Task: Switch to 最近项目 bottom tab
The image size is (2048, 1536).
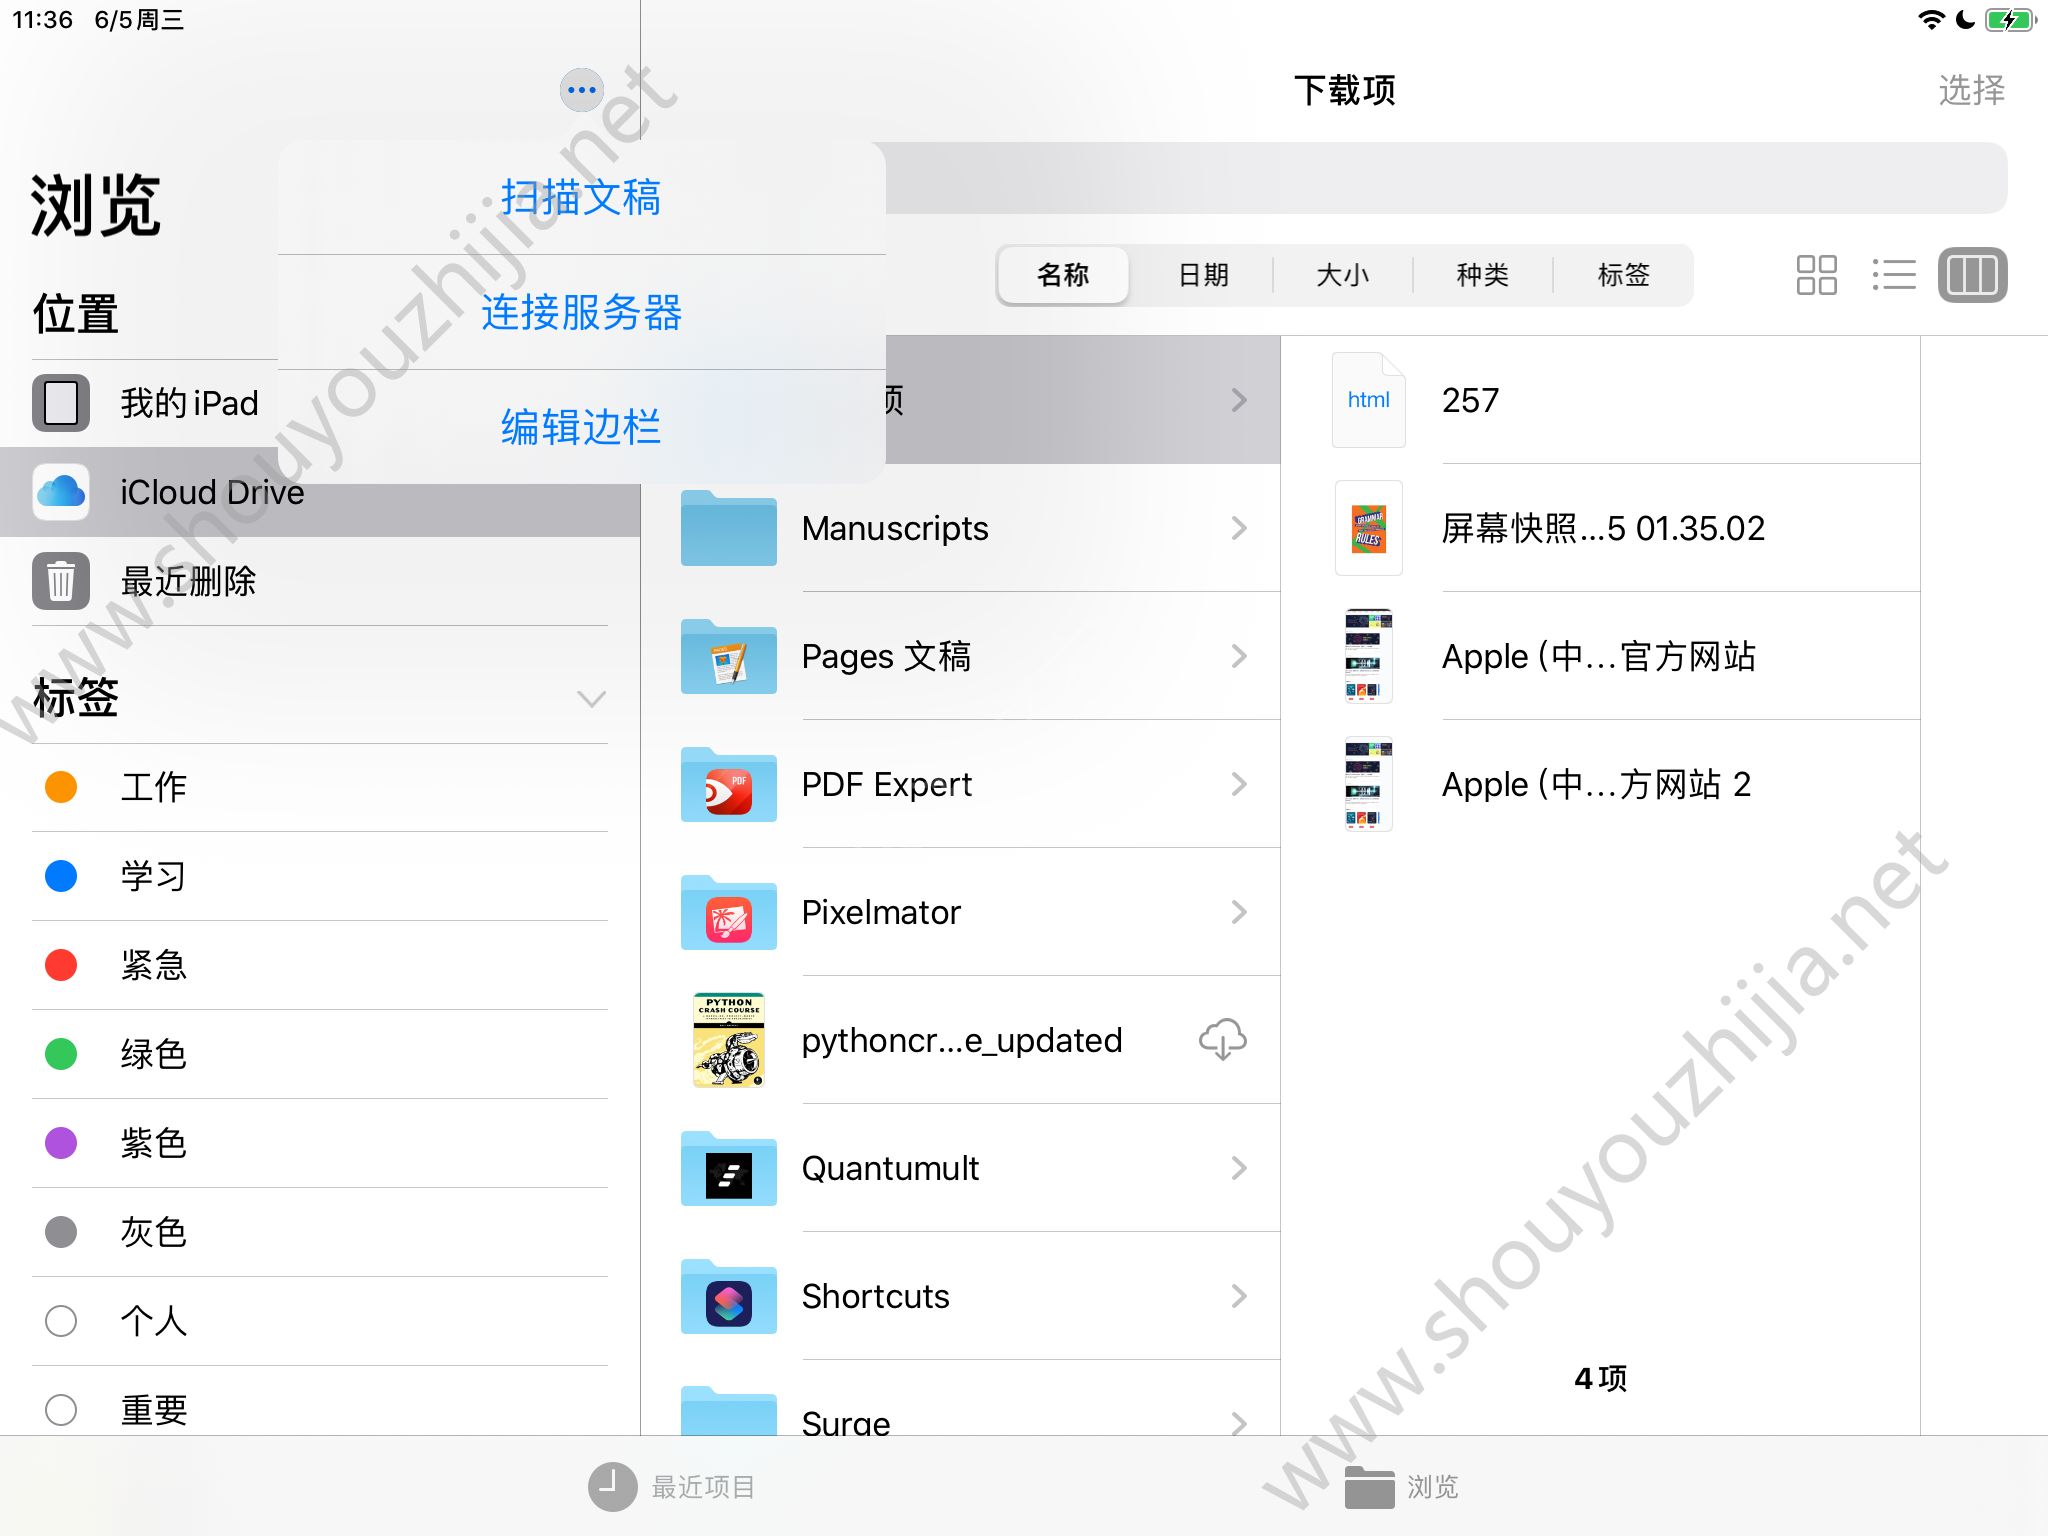Action: point(672,1487)
